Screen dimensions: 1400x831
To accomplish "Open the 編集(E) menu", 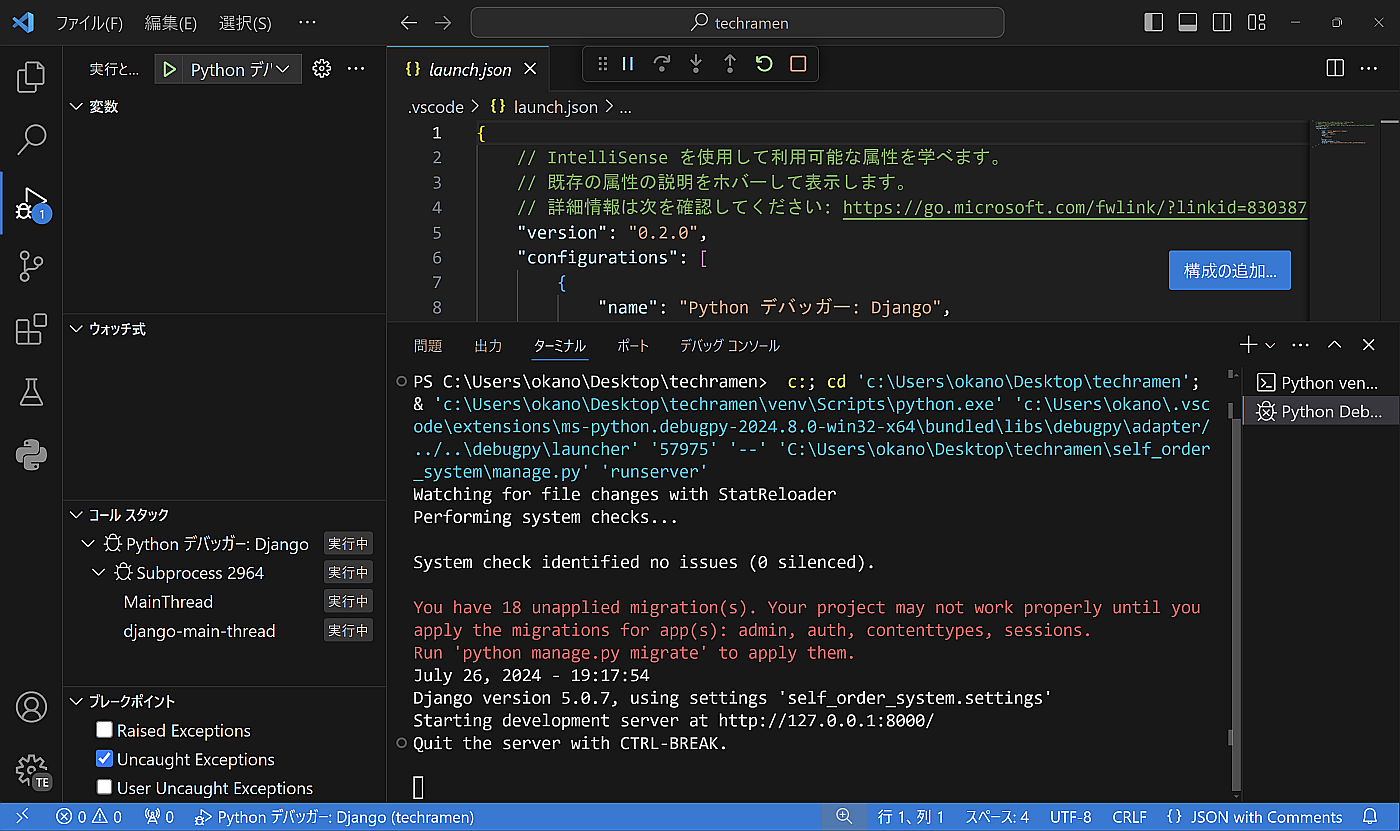I will coord(170,22).
